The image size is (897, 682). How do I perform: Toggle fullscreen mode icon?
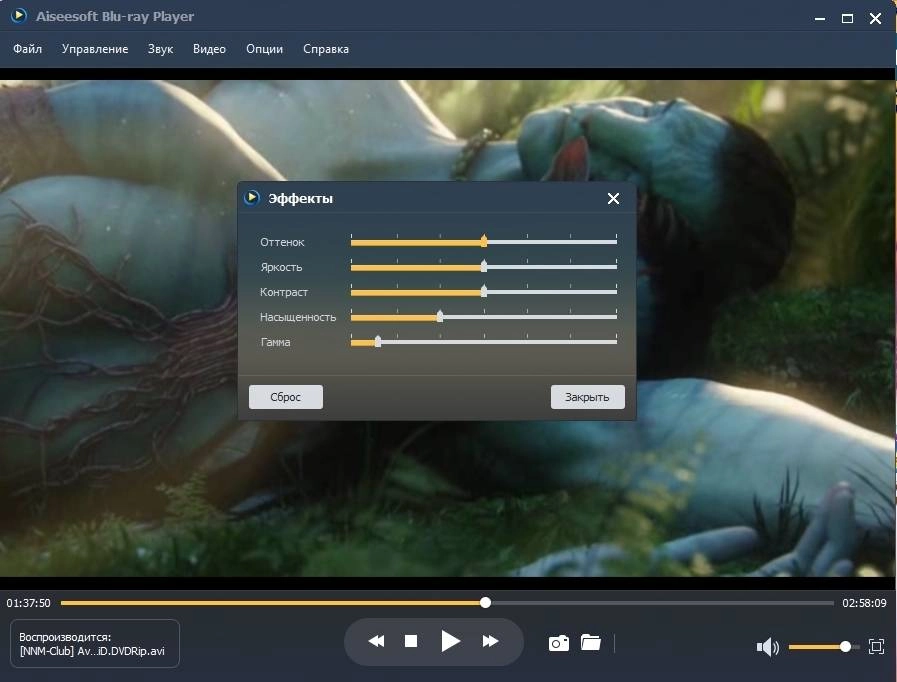point(876,647)
